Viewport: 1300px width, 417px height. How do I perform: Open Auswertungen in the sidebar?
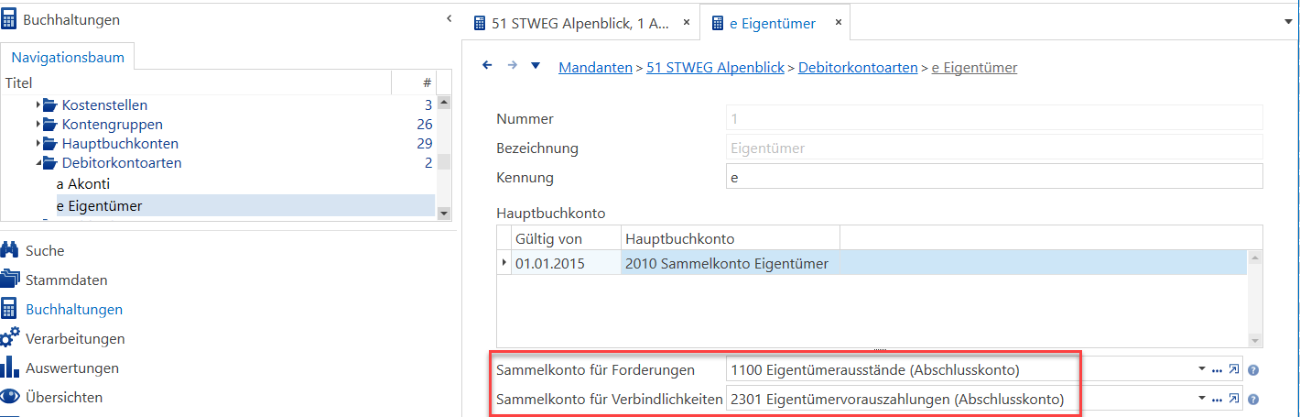[72, 367]
